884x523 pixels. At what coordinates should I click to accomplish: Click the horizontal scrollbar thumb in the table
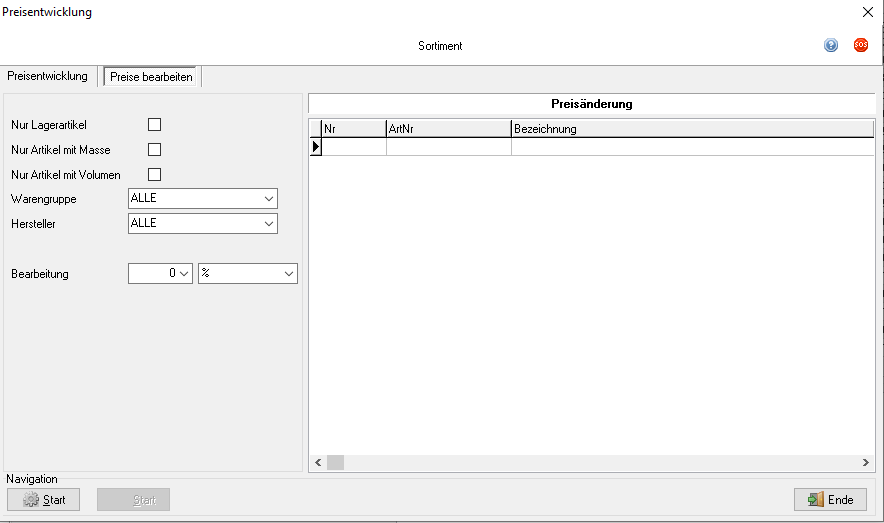click(335, 463)
